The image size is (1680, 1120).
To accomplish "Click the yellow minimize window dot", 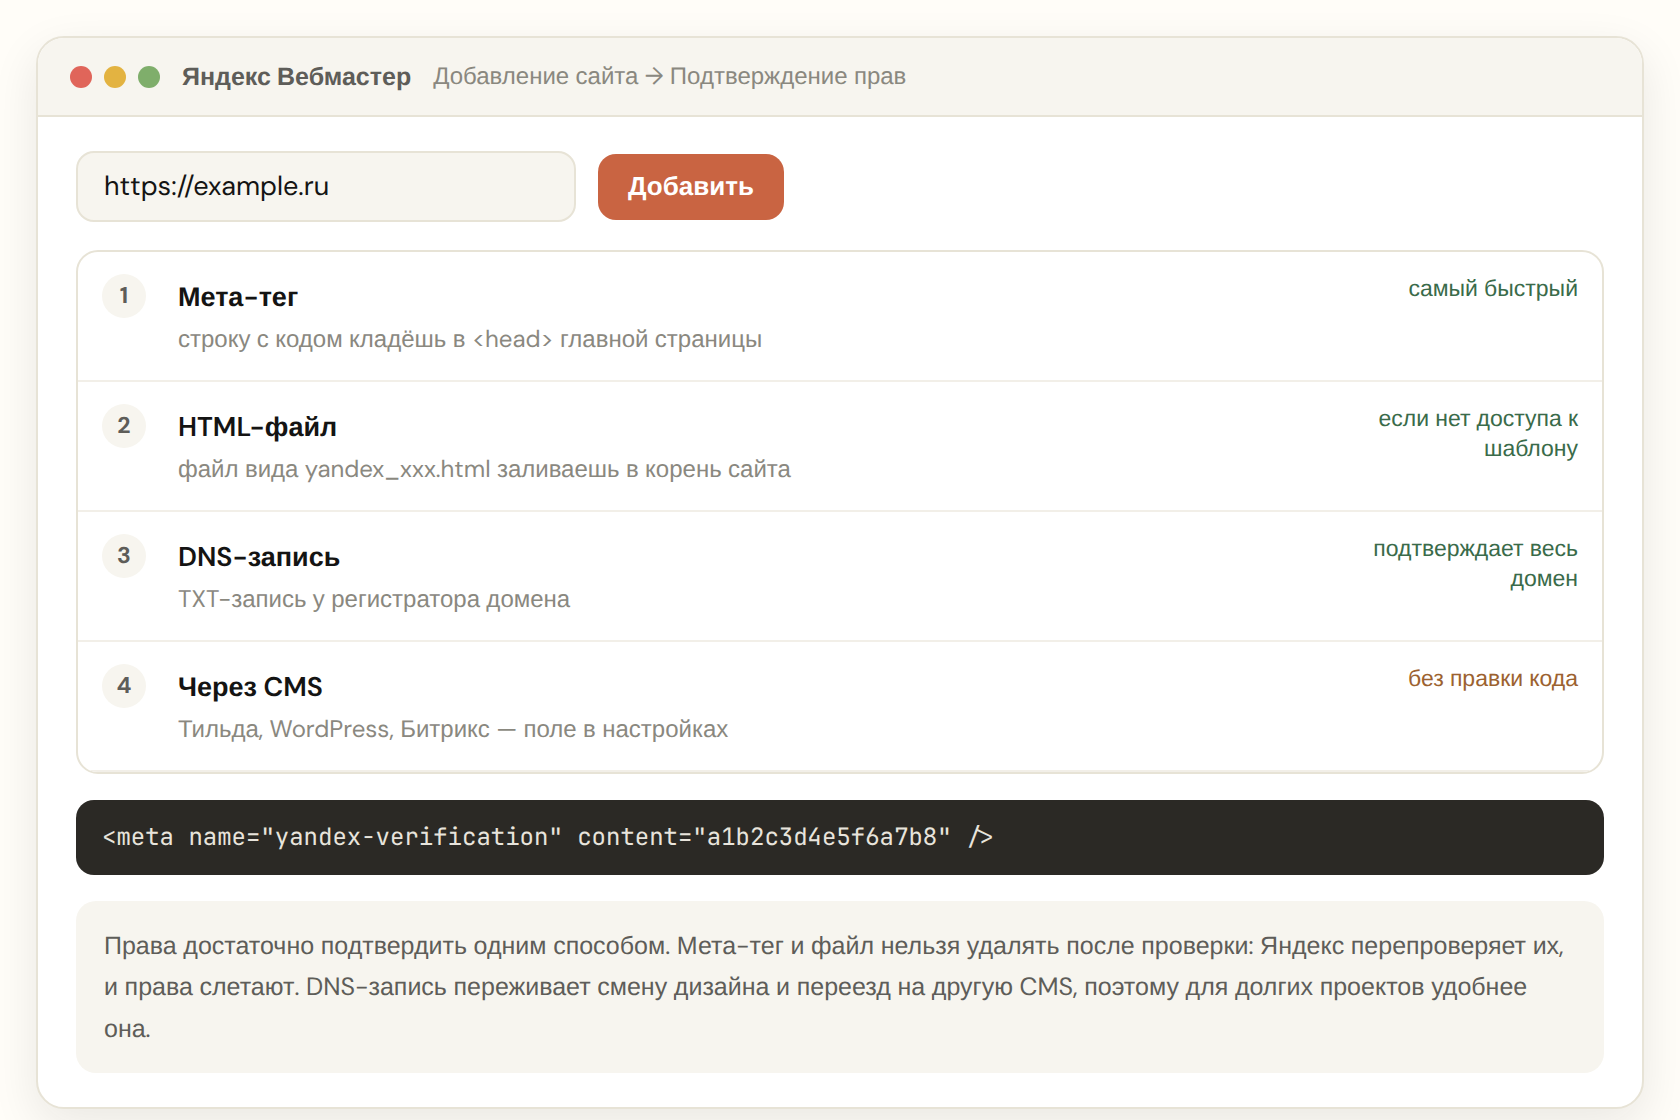I will click(x=115, y=77).
